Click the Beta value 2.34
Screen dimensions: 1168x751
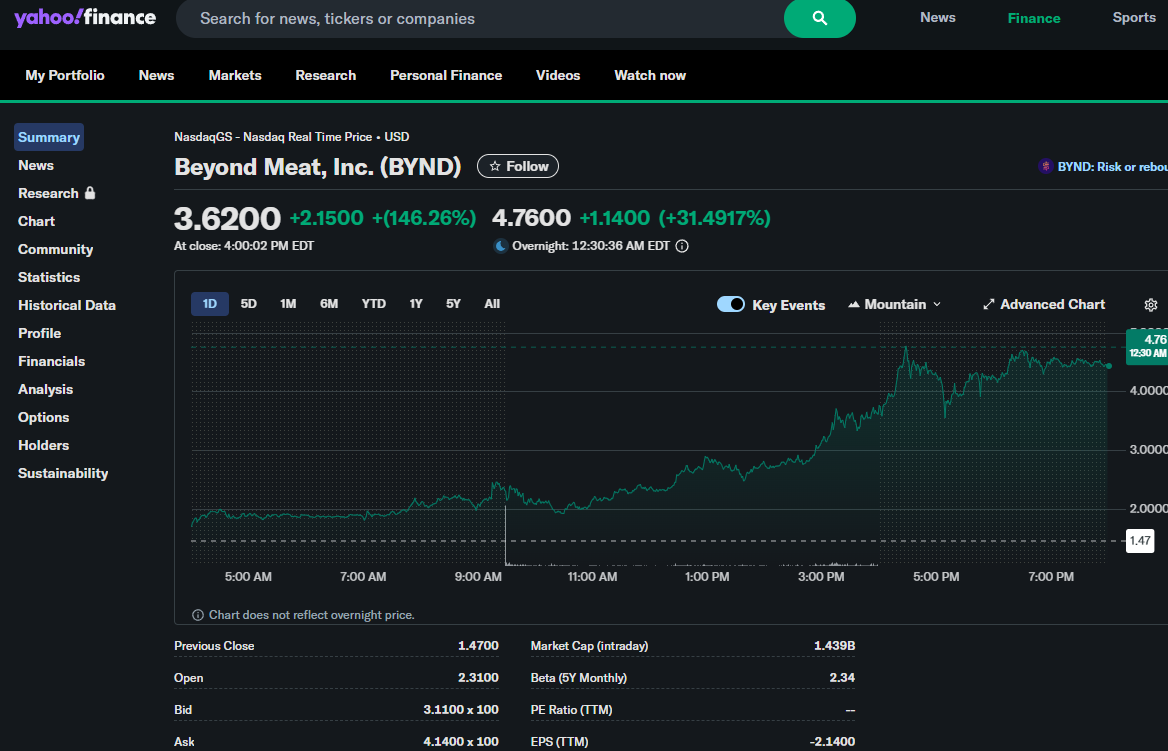842,678
